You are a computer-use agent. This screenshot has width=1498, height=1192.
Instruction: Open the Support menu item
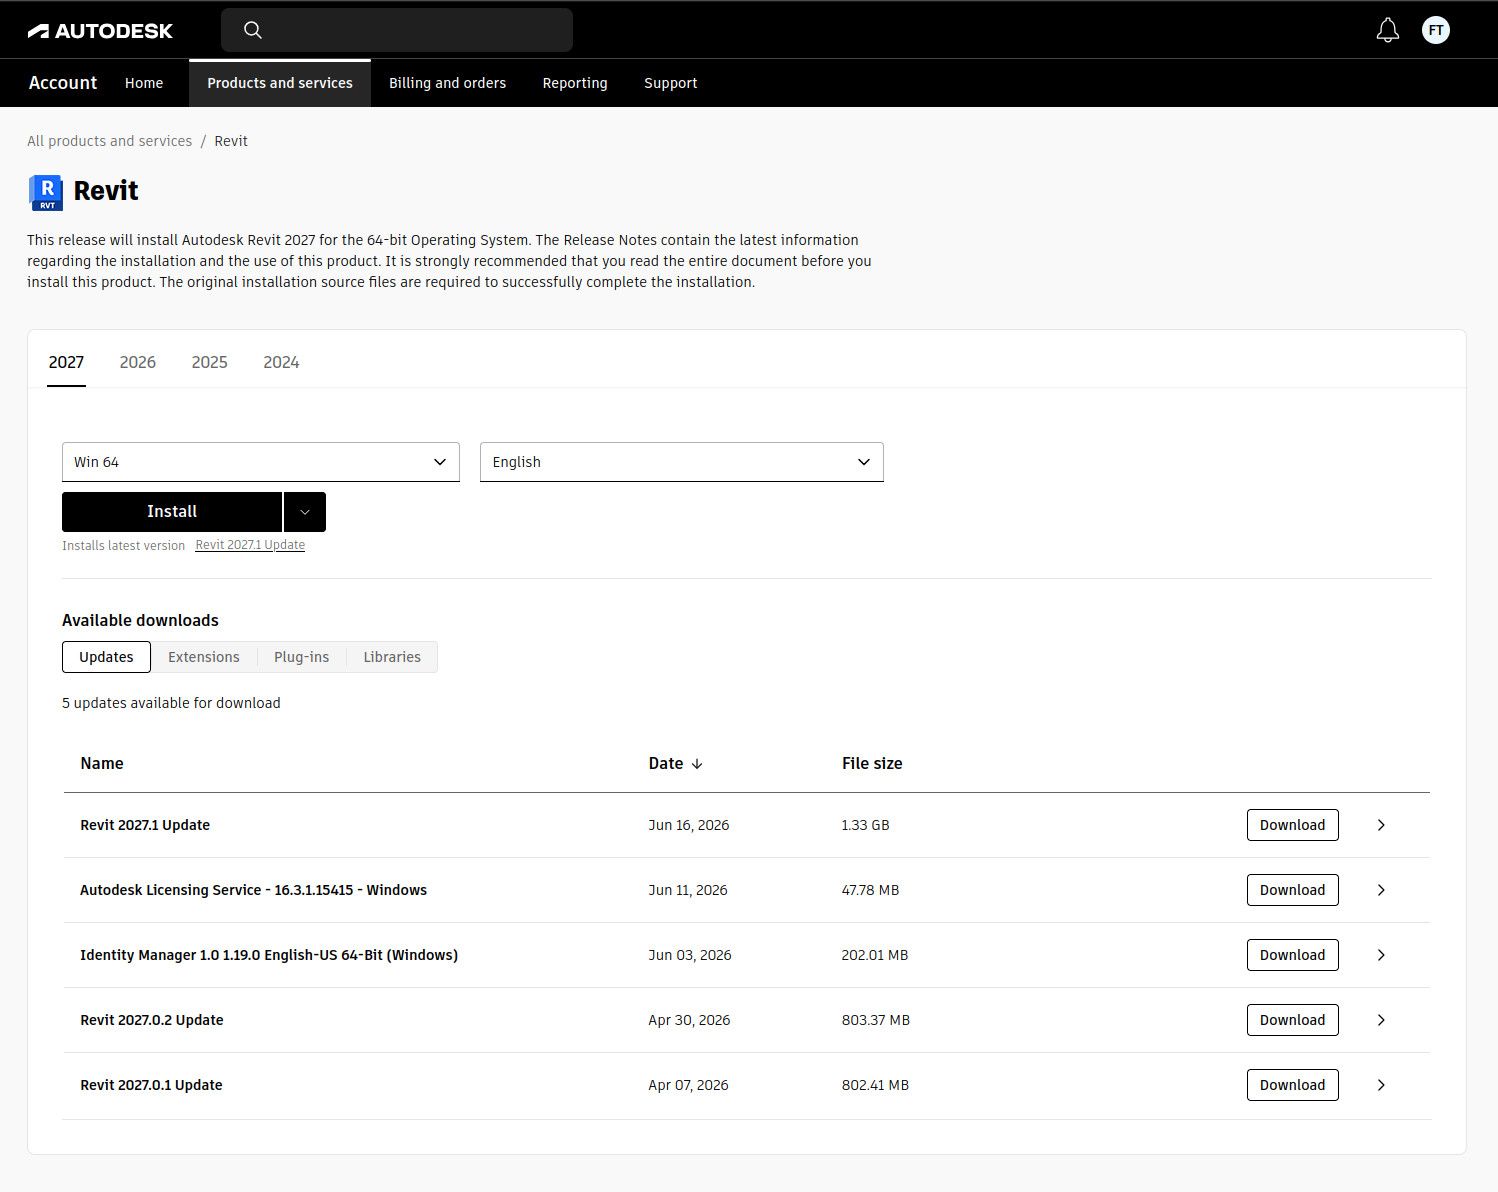670,83
